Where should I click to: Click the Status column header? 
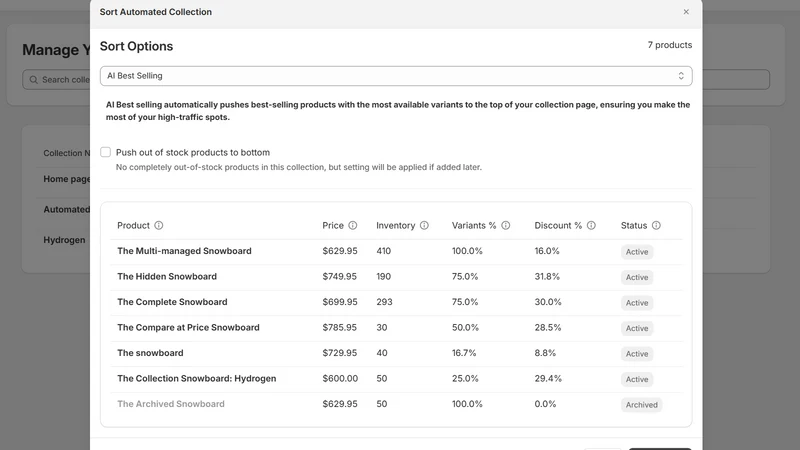click(634, 226)
